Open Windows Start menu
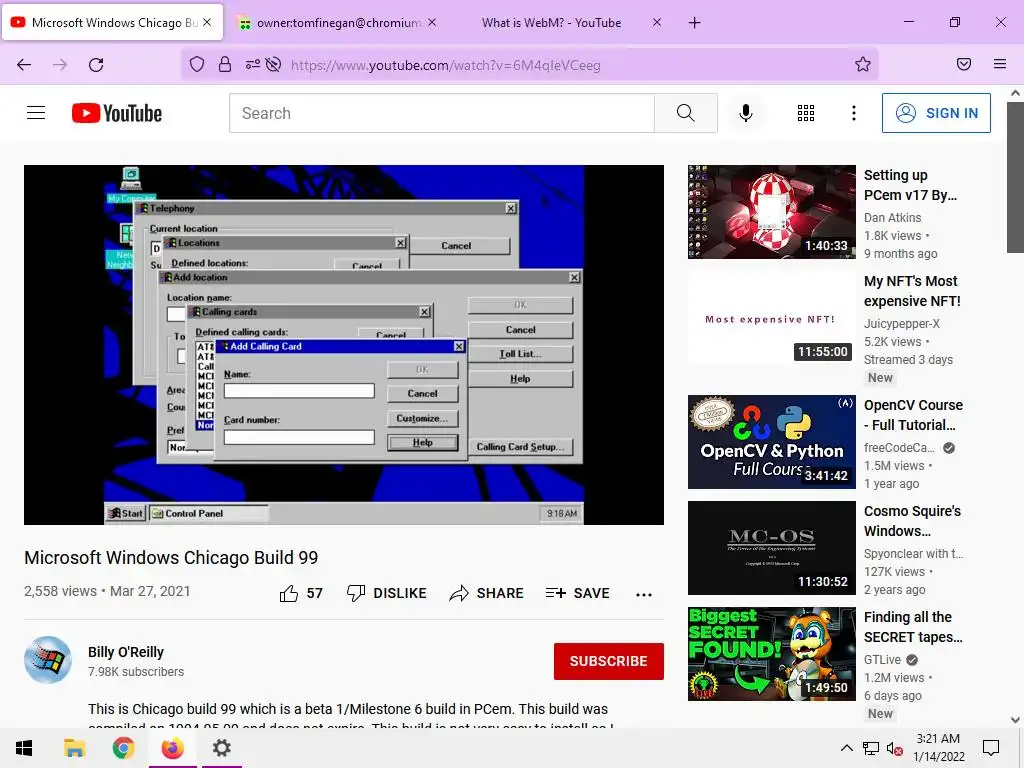 pyautogui.click(x=24, y=748)
